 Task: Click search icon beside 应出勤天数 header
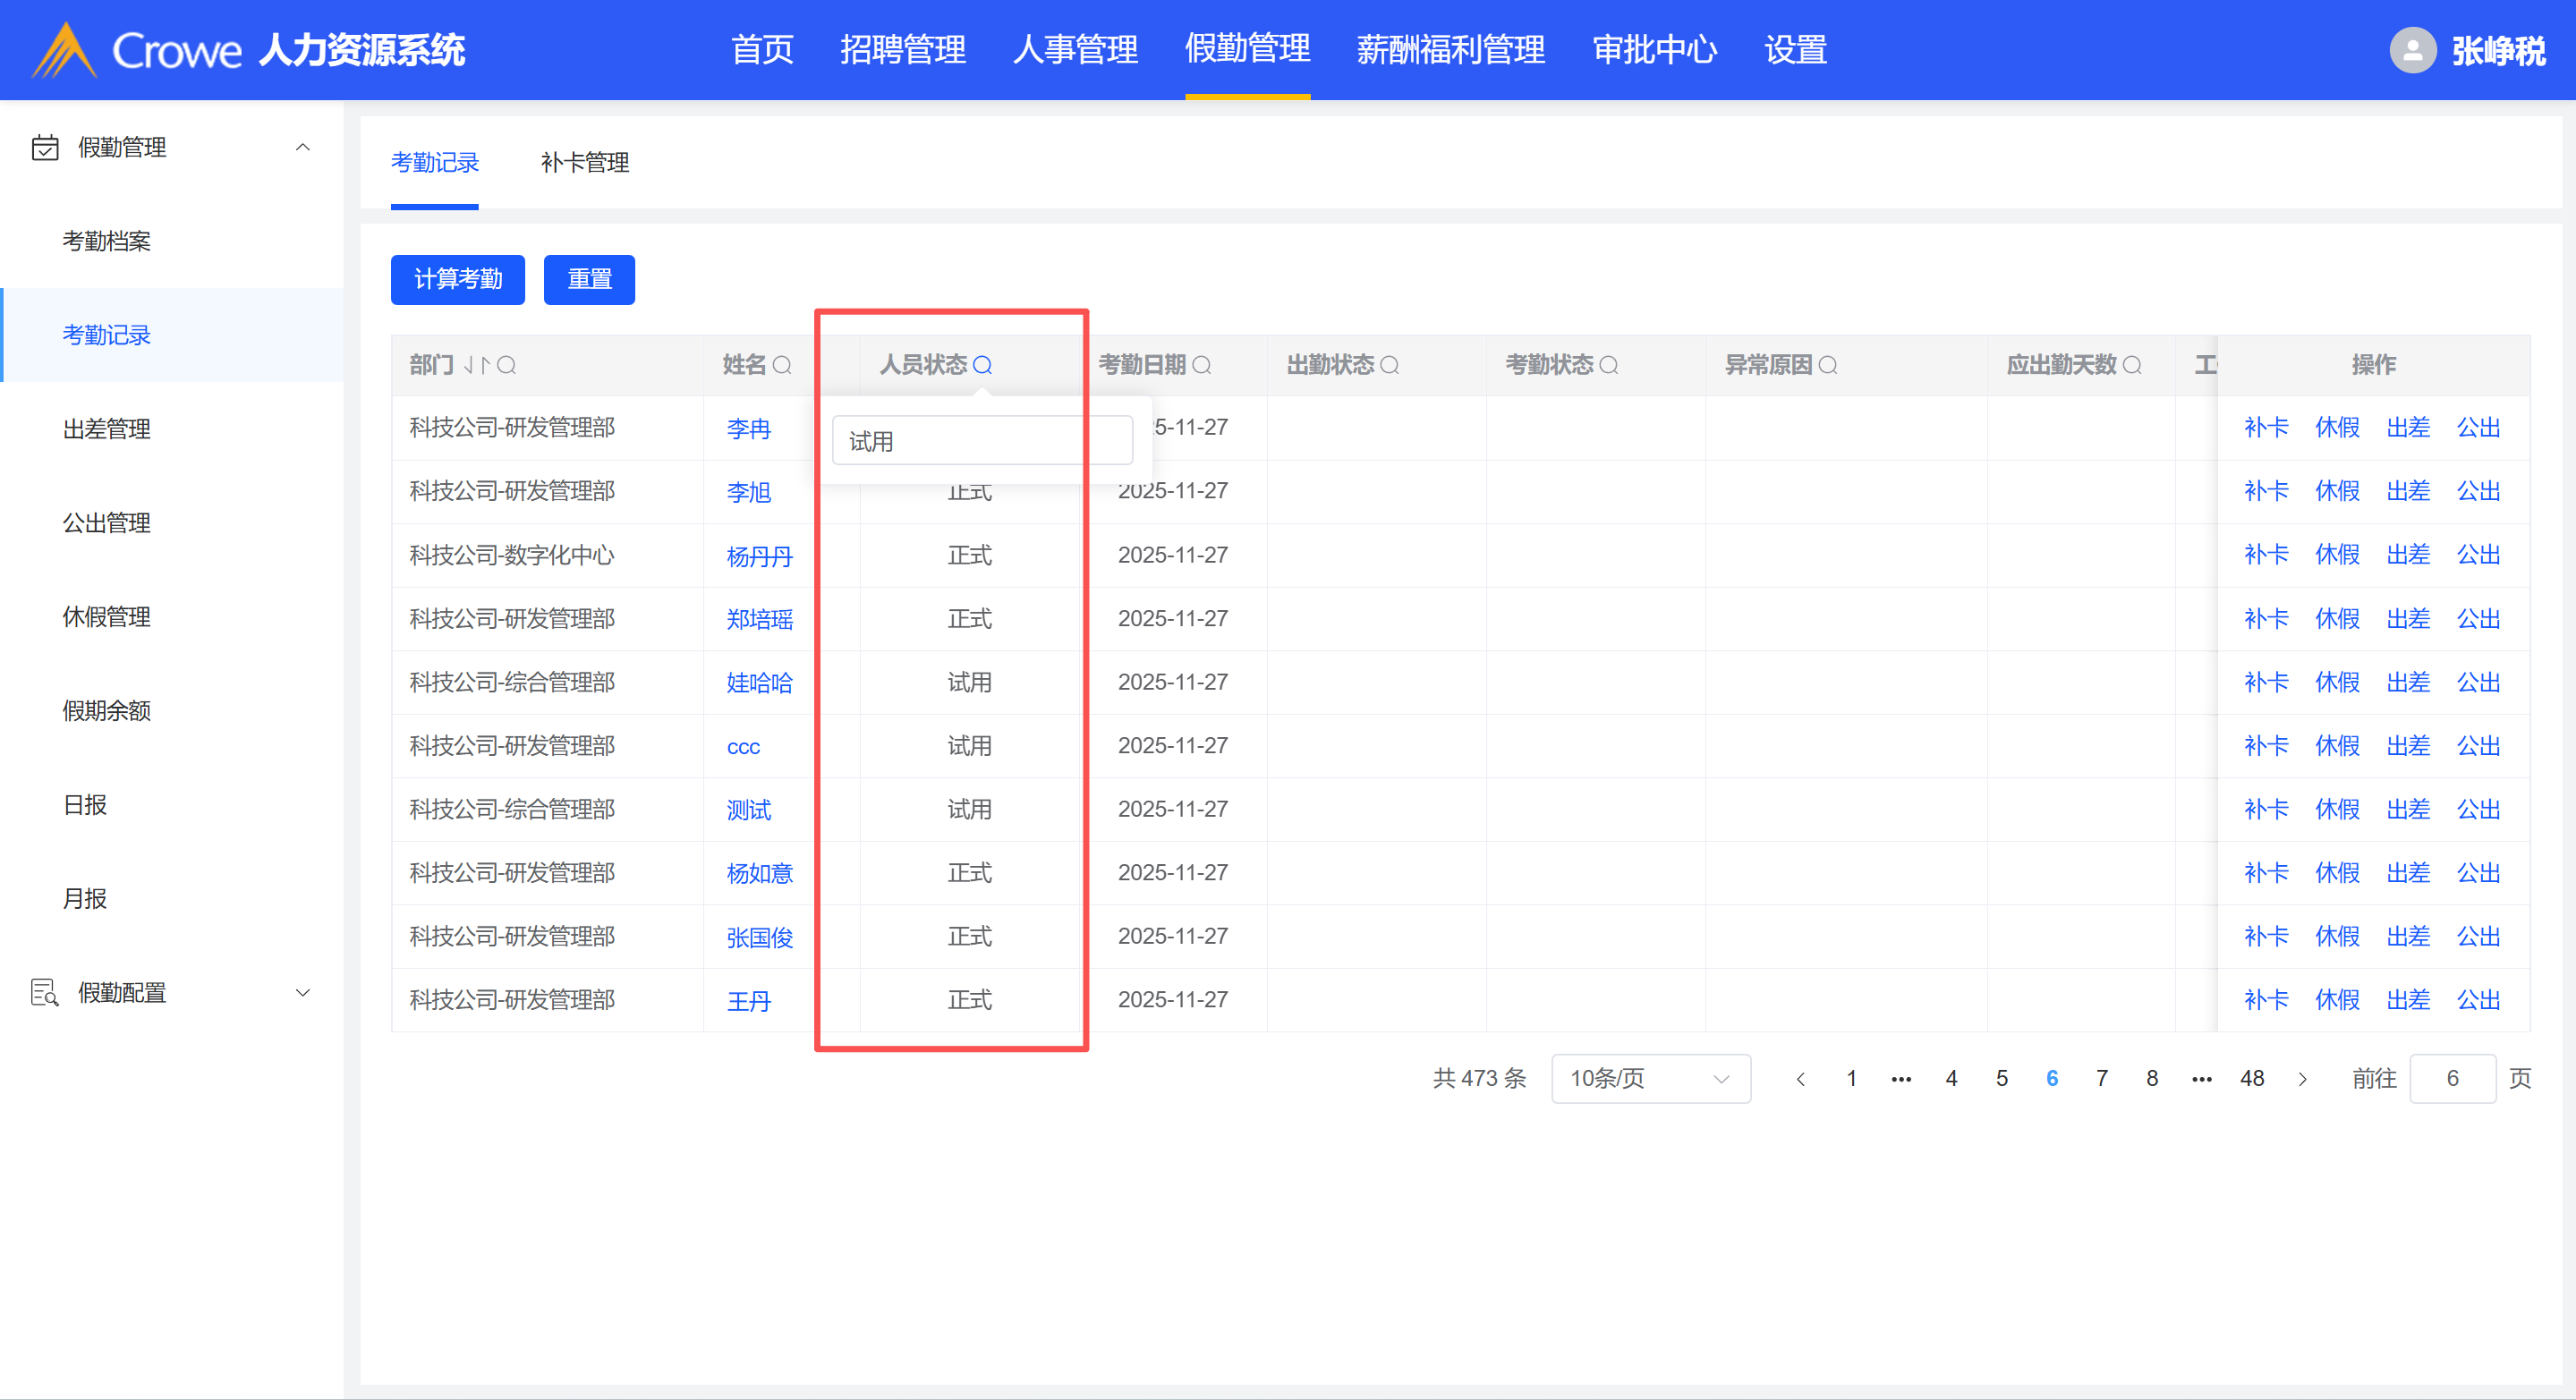[x=2132, y=365]
